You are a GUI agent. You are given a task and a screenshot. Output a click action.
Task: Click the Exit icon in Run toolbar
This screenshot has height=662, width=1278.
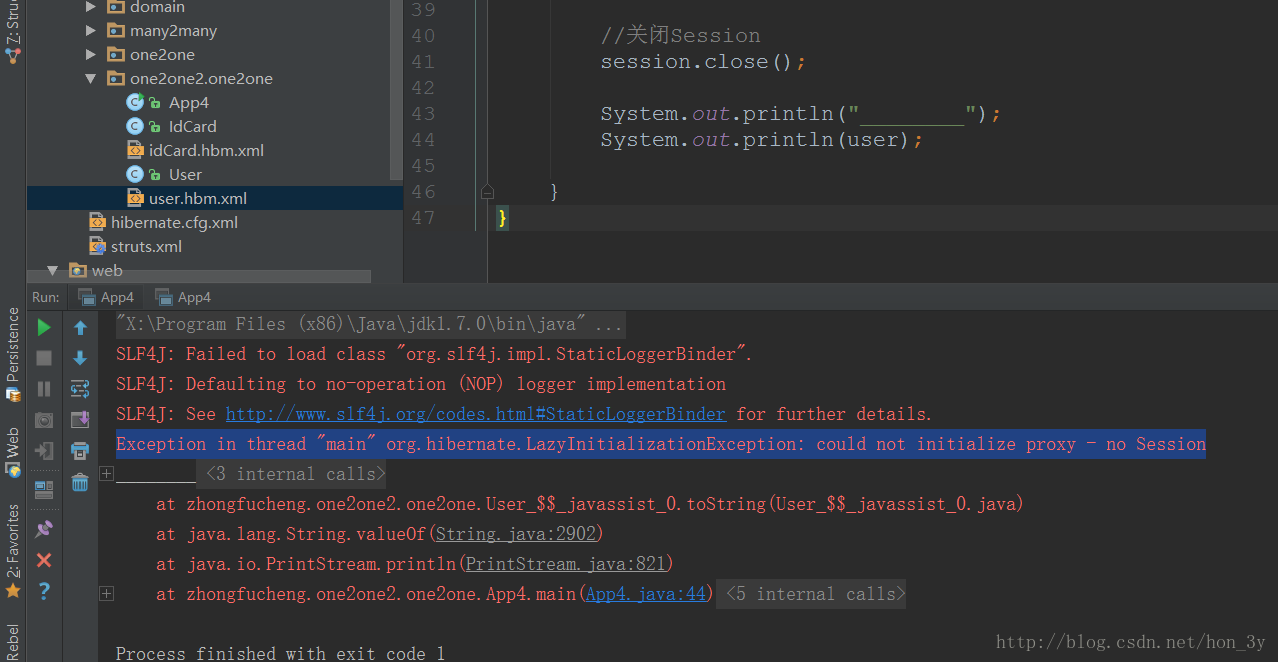tap(44, 451)
